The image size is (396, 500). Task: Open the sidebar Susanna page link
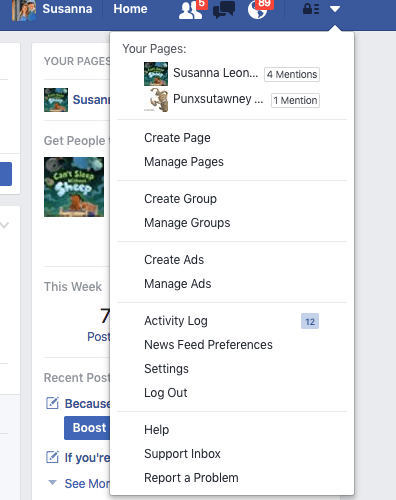[91, 99]
